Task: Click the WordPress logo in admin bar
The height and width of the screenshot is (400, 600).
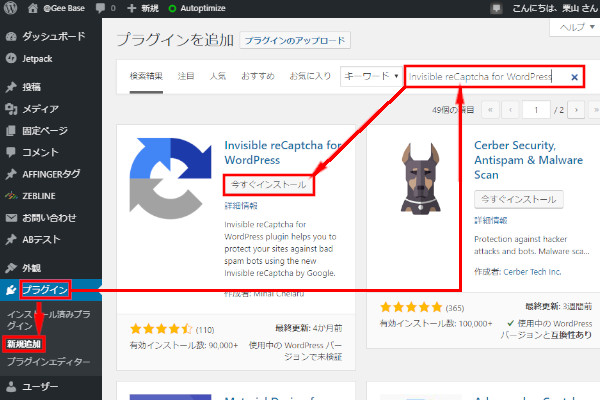Action: (10, 8)
